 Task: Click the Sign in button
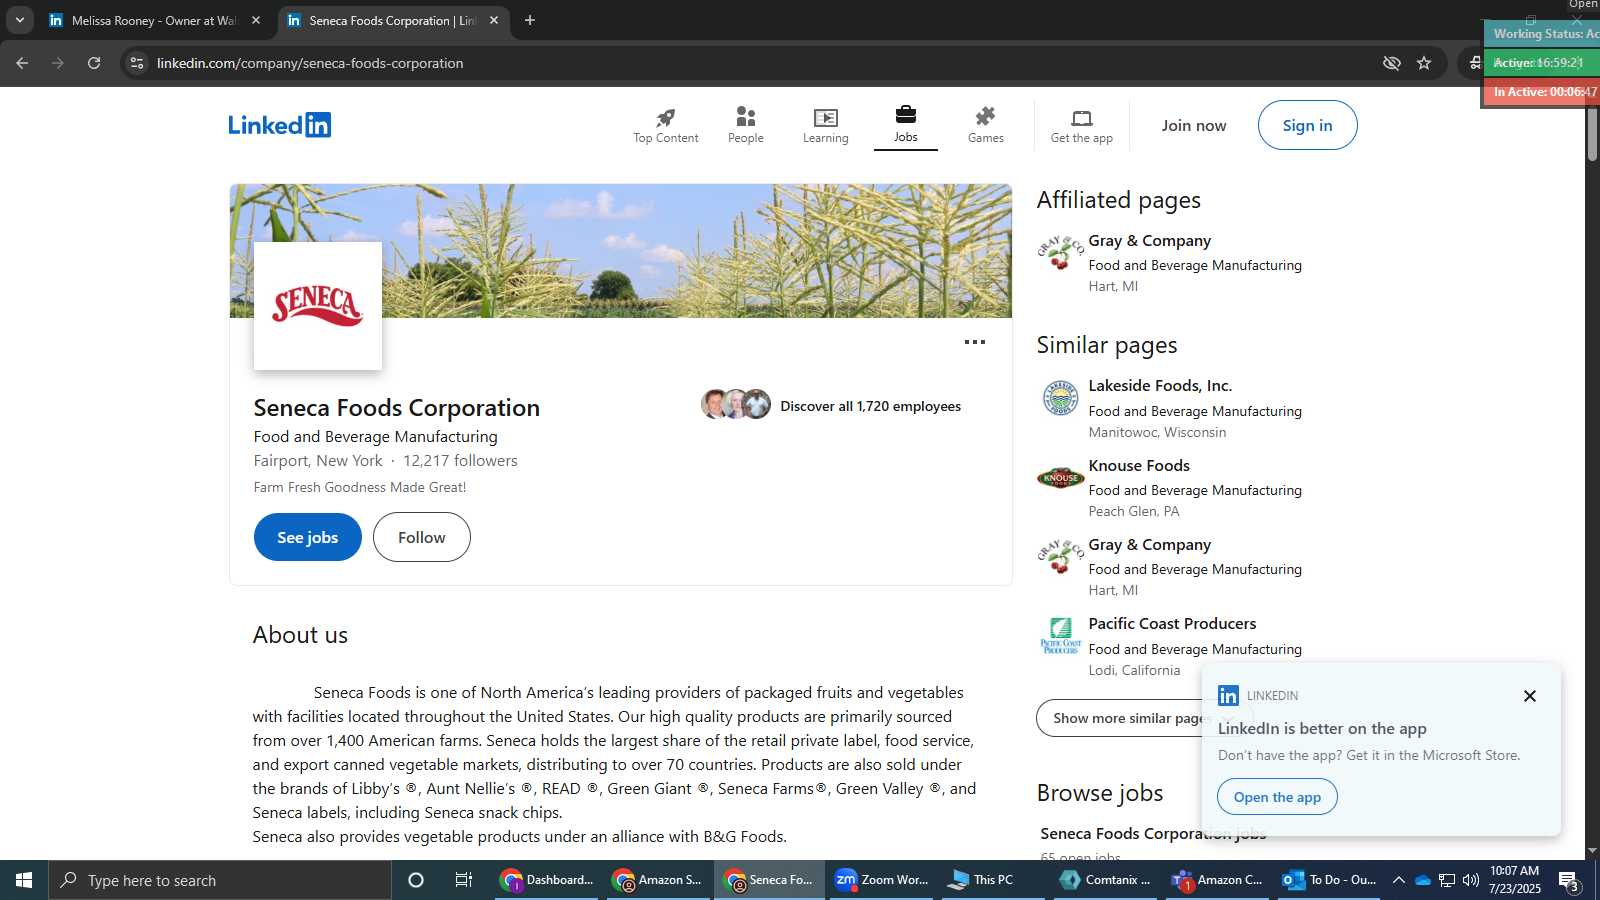1307,125
